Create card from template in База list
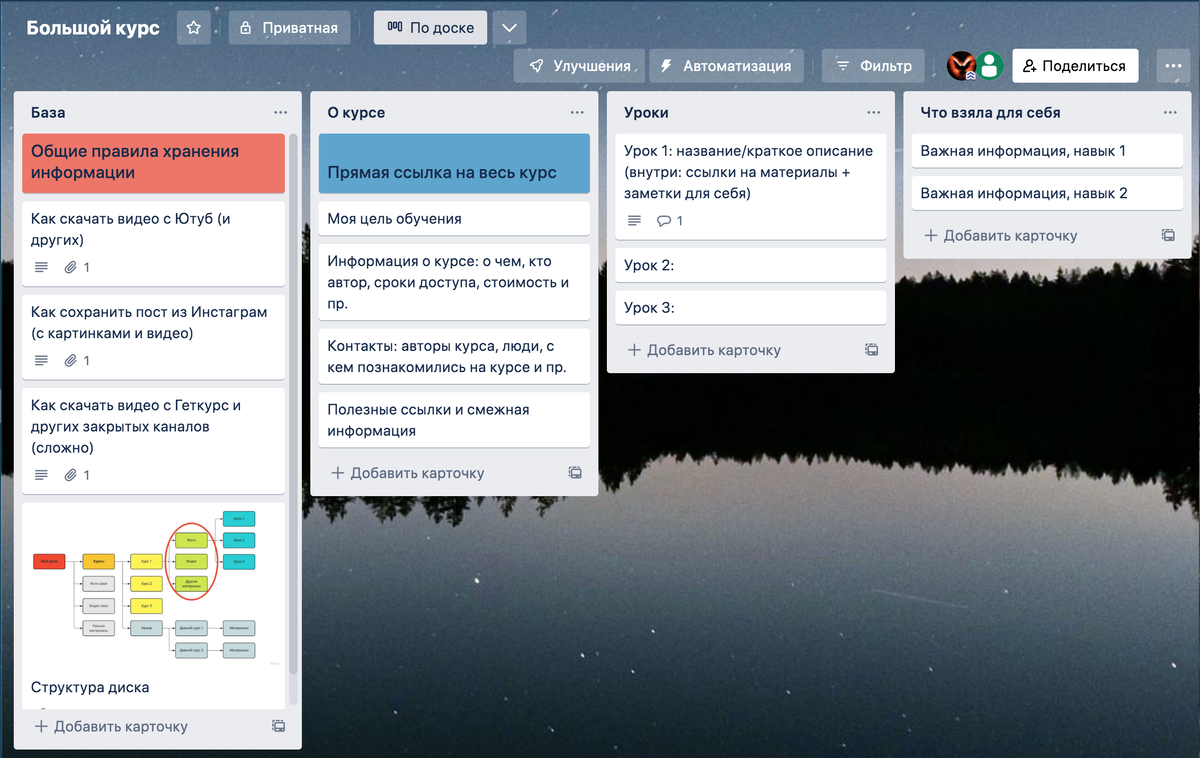Image resolution: width=1200 pixels, height=758 pixels. pos(279,726)
